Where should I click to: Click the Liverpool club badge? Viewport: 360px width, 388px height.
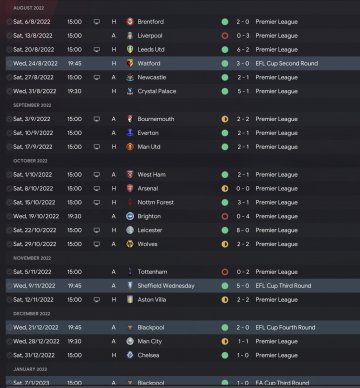click(x=130, y=36)
